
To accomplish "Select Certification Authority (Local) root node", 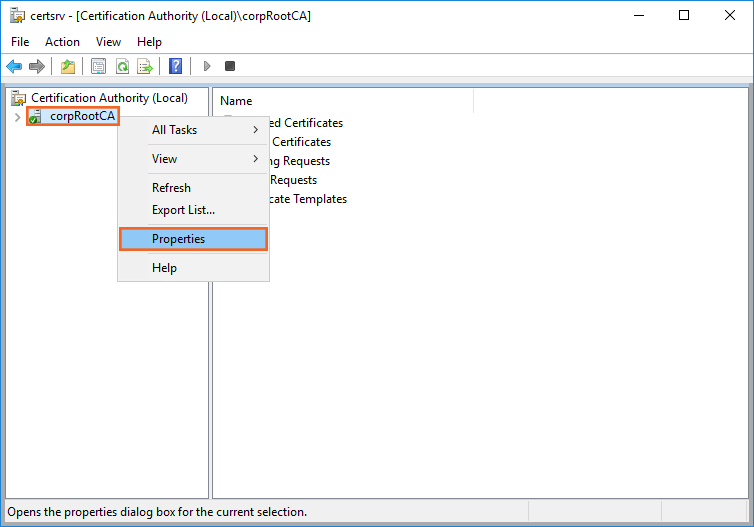I will pos(108,98).
